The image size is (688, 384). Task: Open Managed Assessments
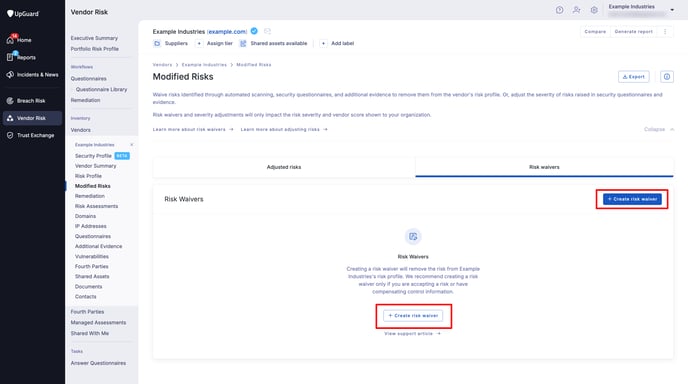click(98, 323)
